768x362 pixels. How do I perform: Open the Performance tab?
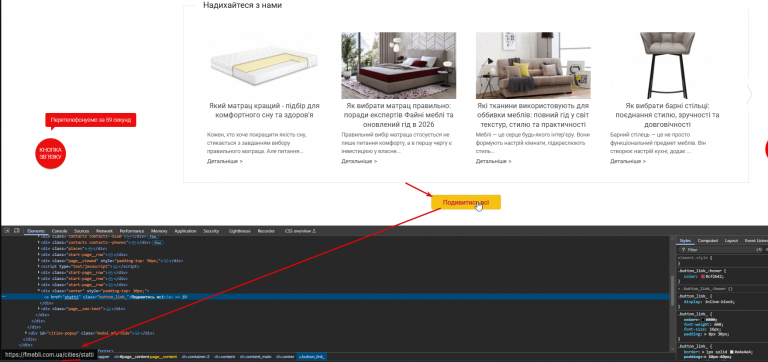tap(132, 231)
